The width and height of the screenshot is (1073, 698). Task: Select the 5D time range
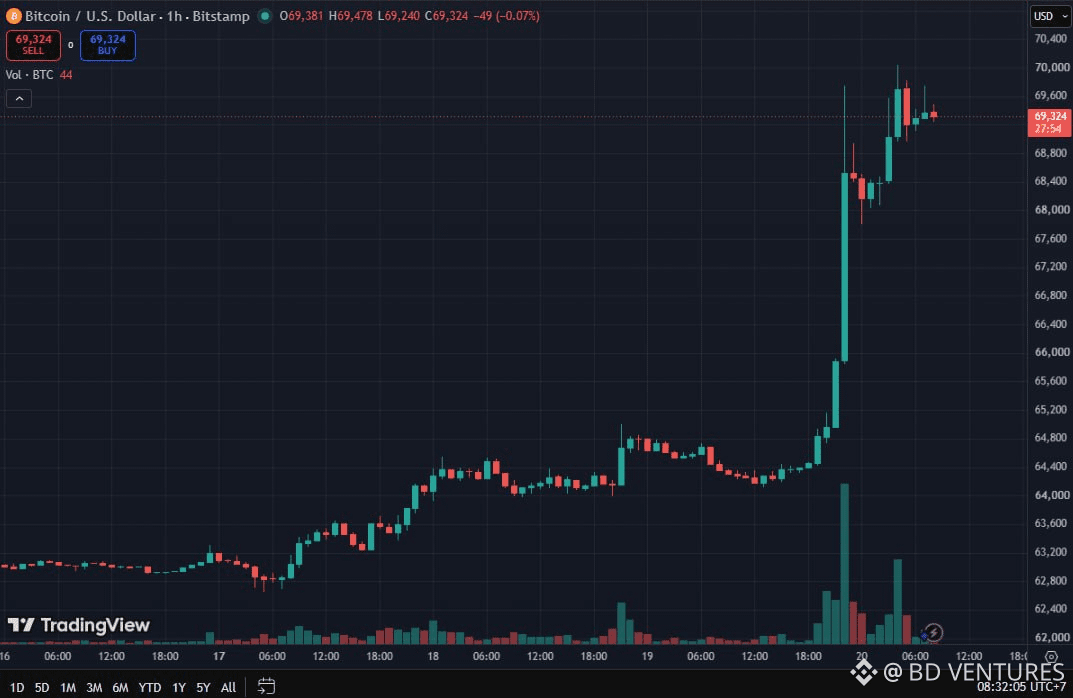coord(42,687)
